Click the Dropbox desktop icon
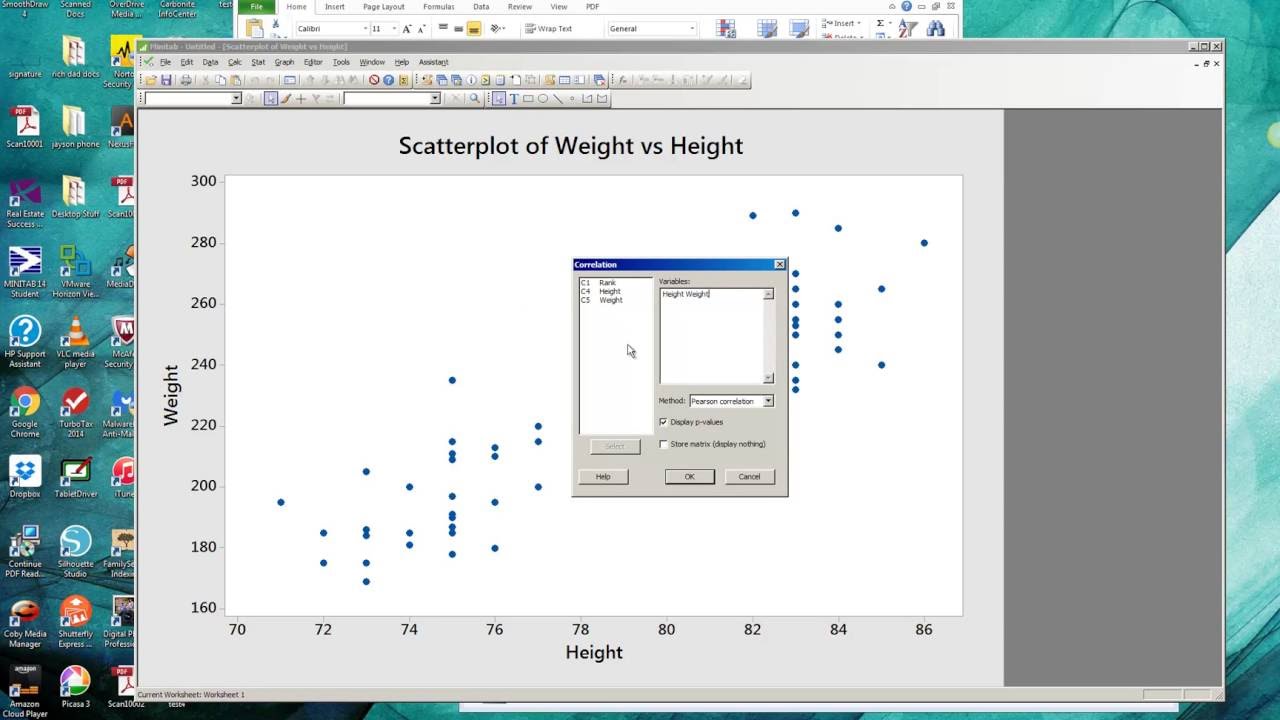This screenshot has width=1280, height=720. tap(25, 476)
